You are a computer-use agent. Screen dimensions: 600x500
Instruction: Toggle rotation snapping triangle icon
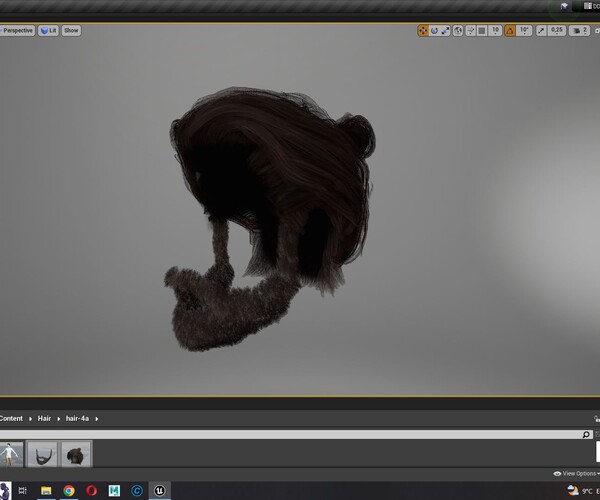pyautogui.click(x=510, y=31)
